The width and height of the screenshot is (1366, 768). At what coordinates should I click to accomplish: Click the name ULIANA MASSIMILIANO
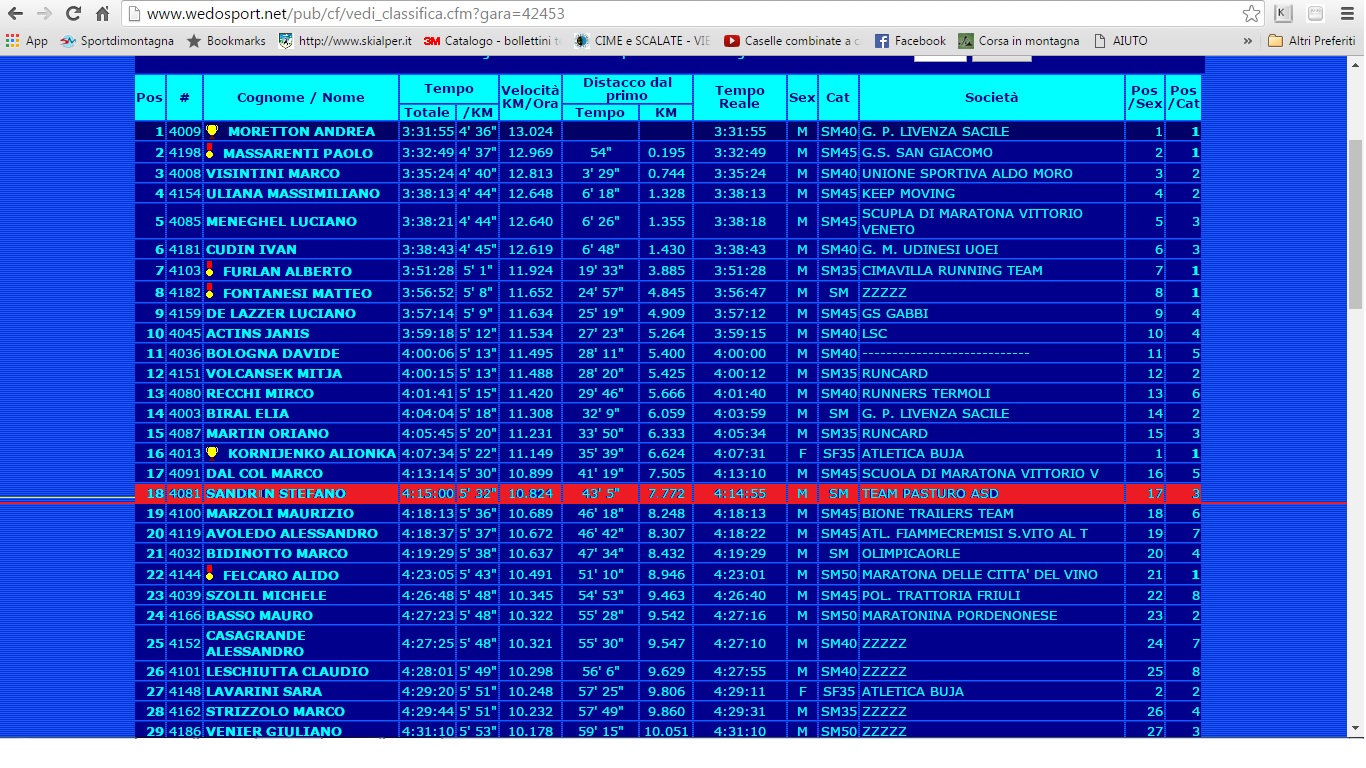click(293, 193)
